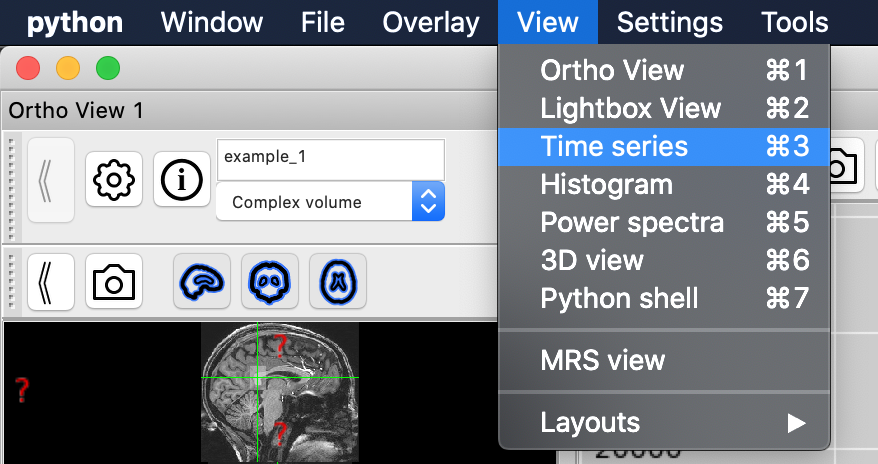Open the Complex volume overlay type dropdown

point(330,202)
